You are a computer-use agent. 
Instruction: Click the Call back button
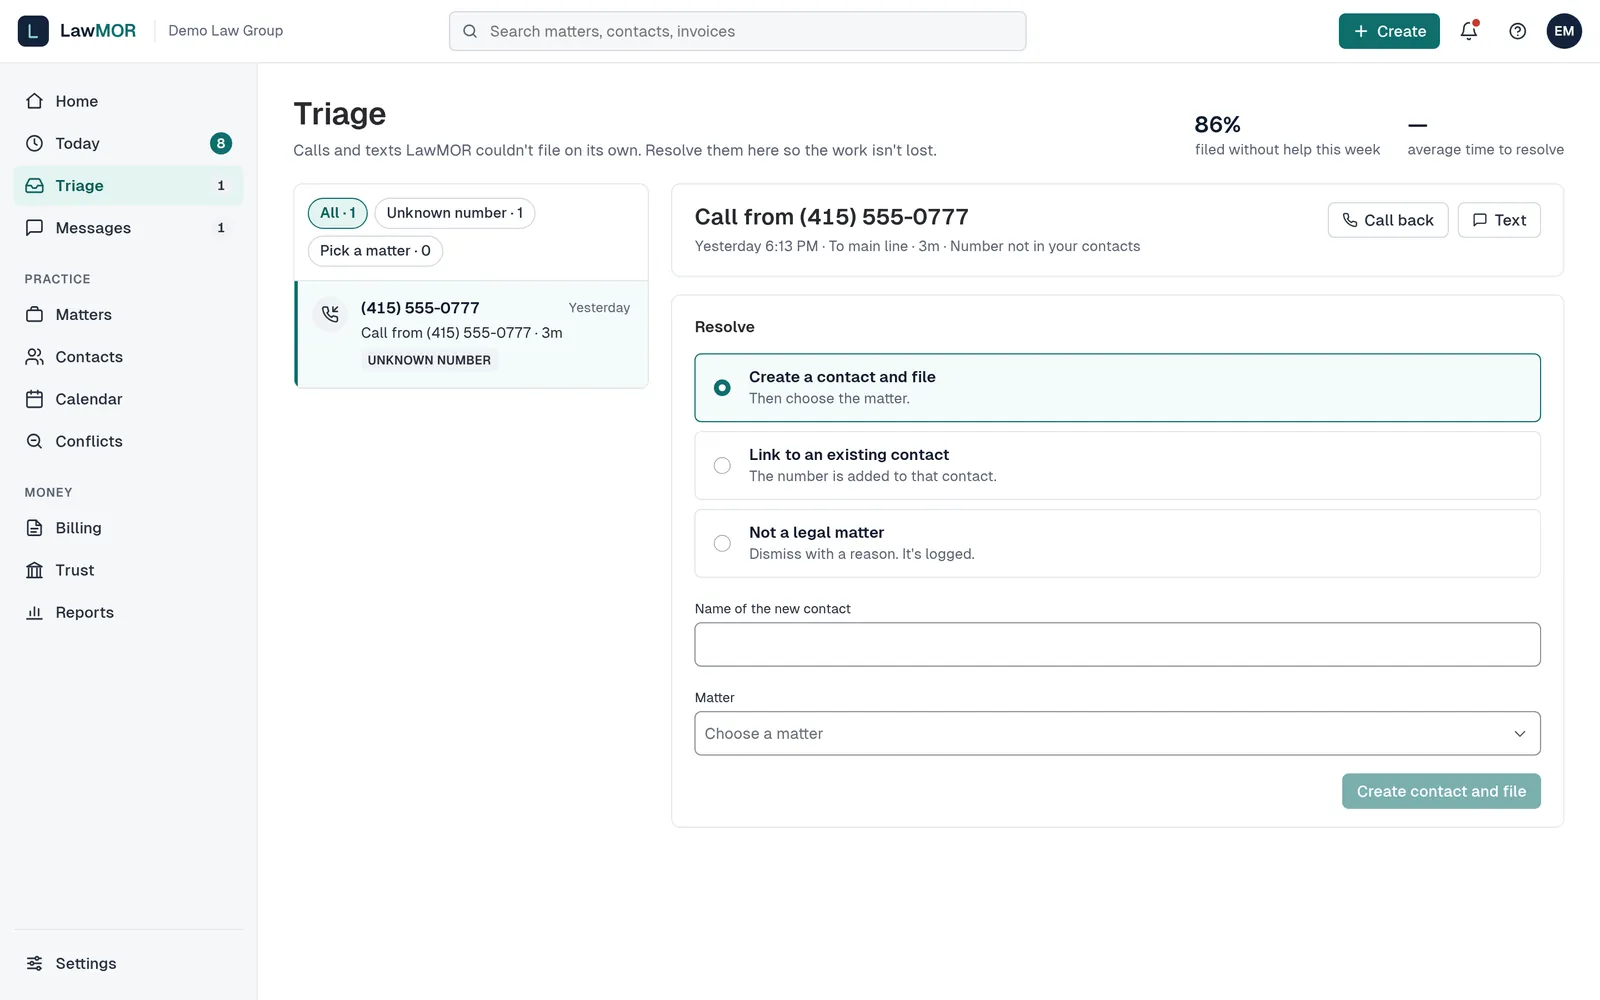pos(1387,220)
